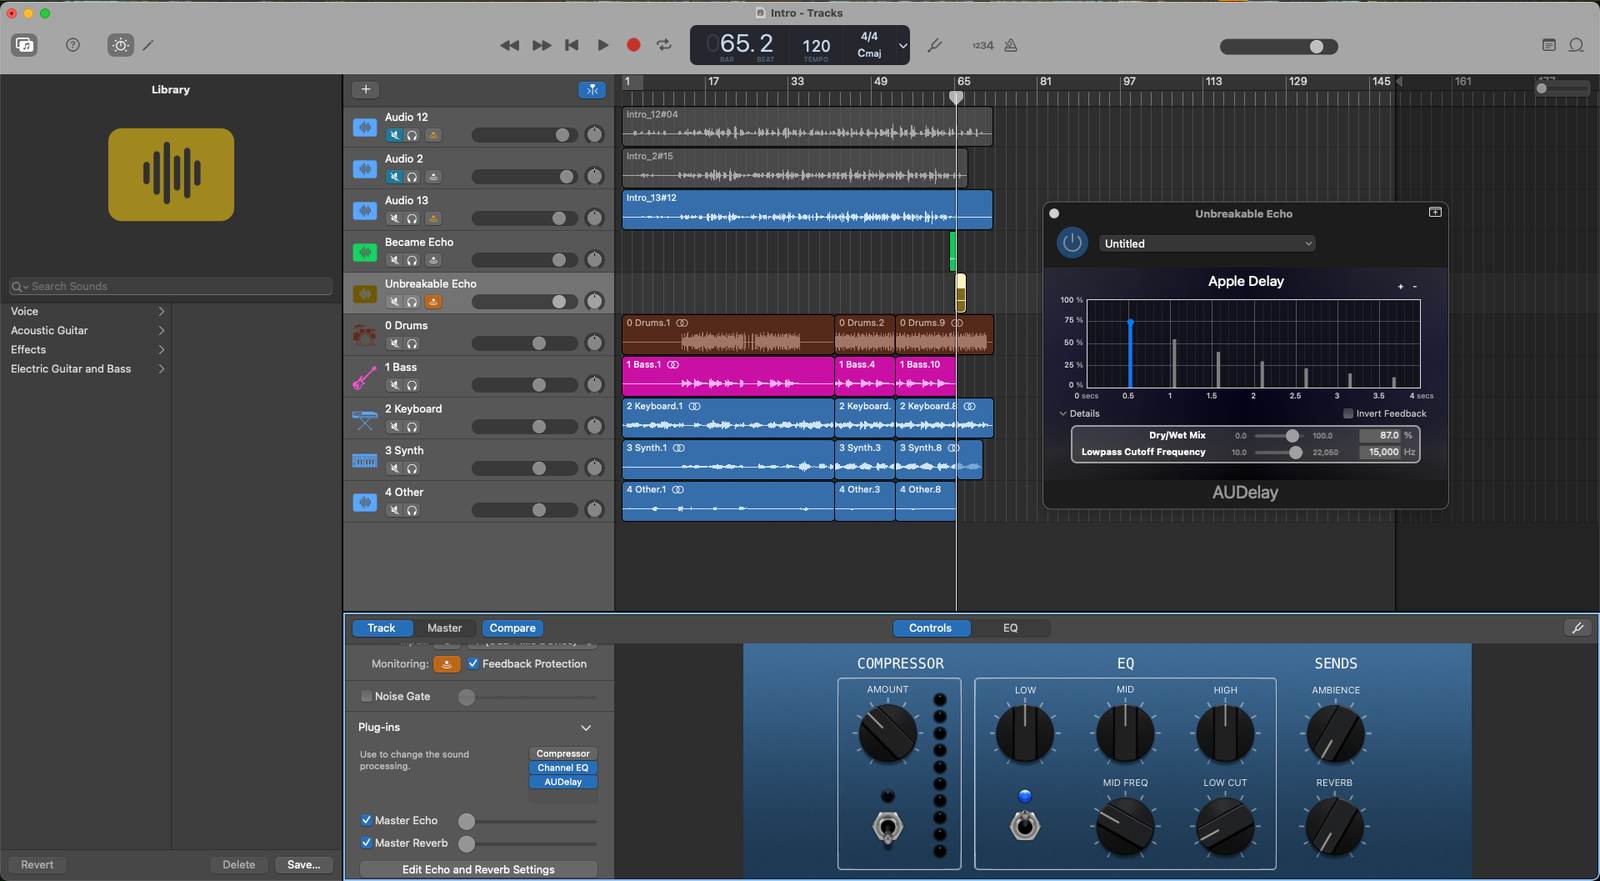This screenshot has height=881, width=1600.
Task: Click the Save... button in Library
Action: 303,865
